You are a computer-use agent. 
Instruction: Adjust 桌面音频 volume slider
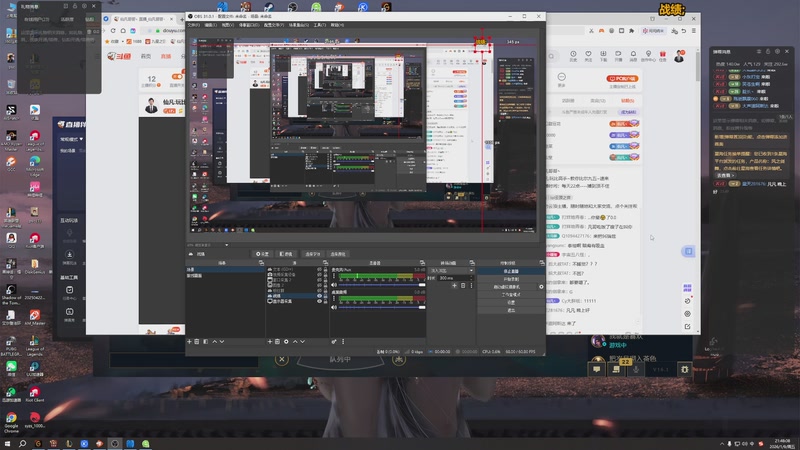pos(382,307)
